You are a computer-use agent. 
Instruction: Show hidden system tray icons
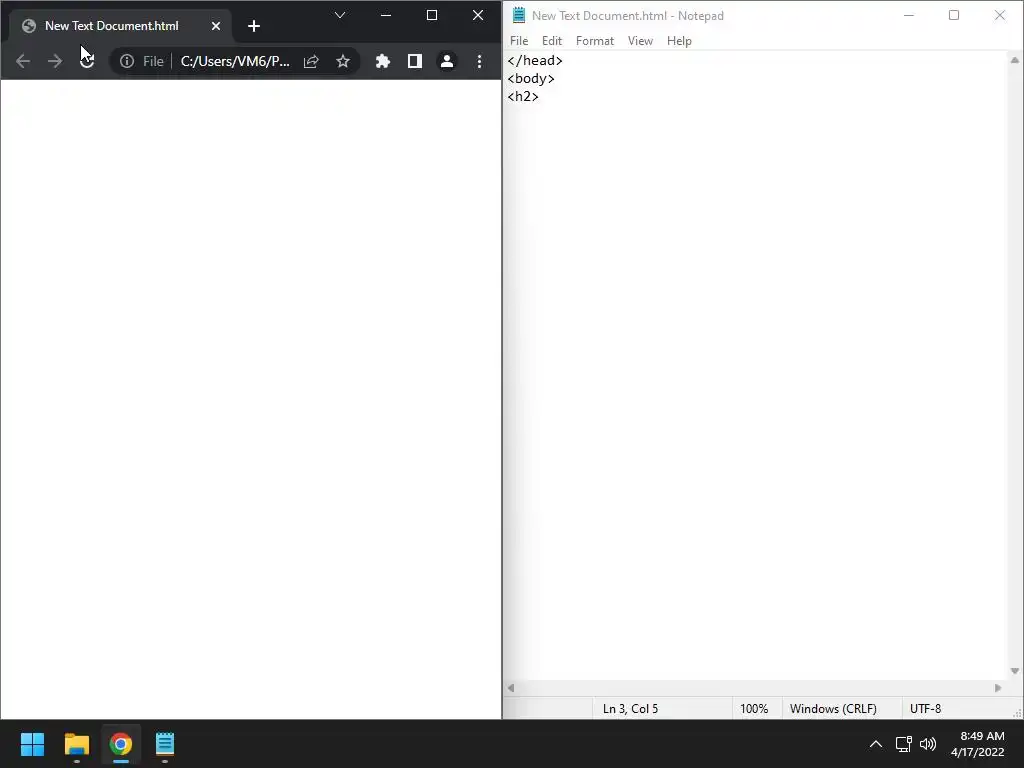click(876, 744)
